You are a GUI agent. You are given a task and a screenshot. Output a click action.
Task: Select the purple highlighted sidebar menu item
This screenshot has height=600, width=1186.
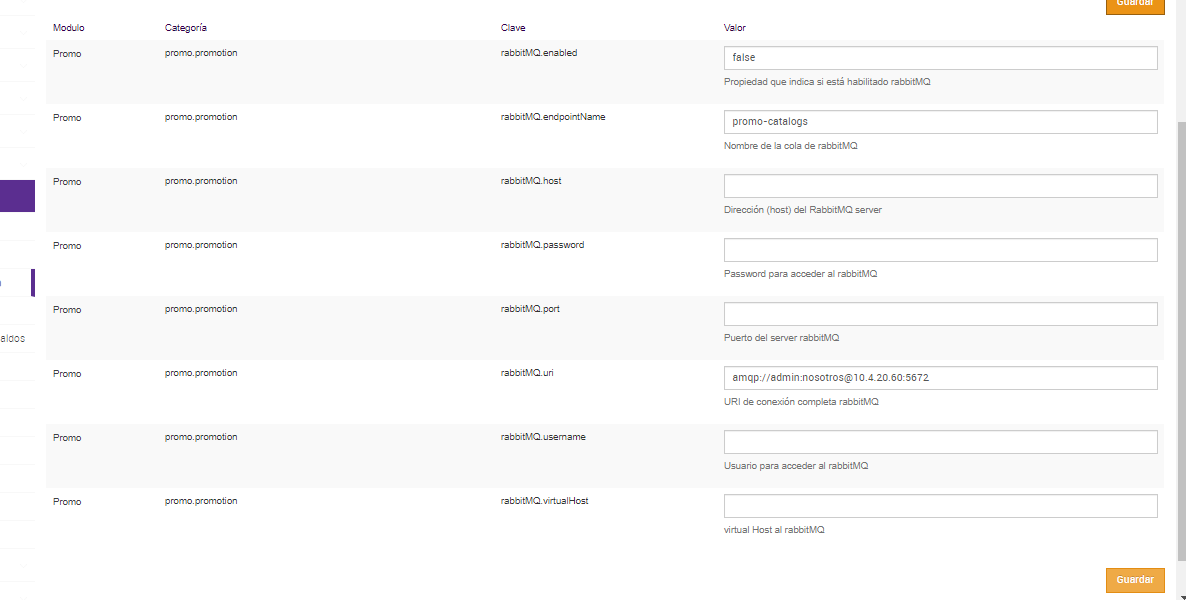pos(17,196)
